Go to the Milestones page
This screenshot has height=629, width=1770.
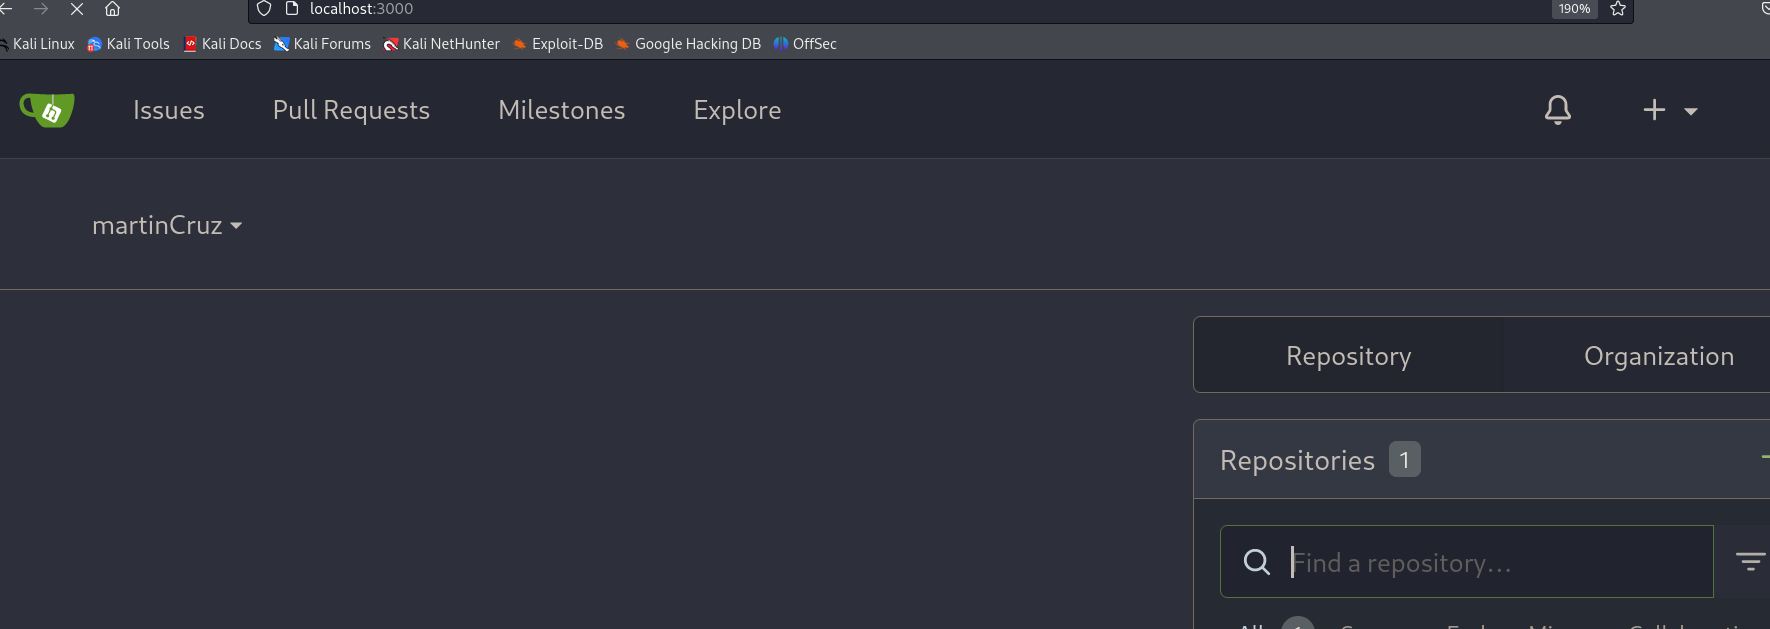pyautogui.click(x=561, y=110)
